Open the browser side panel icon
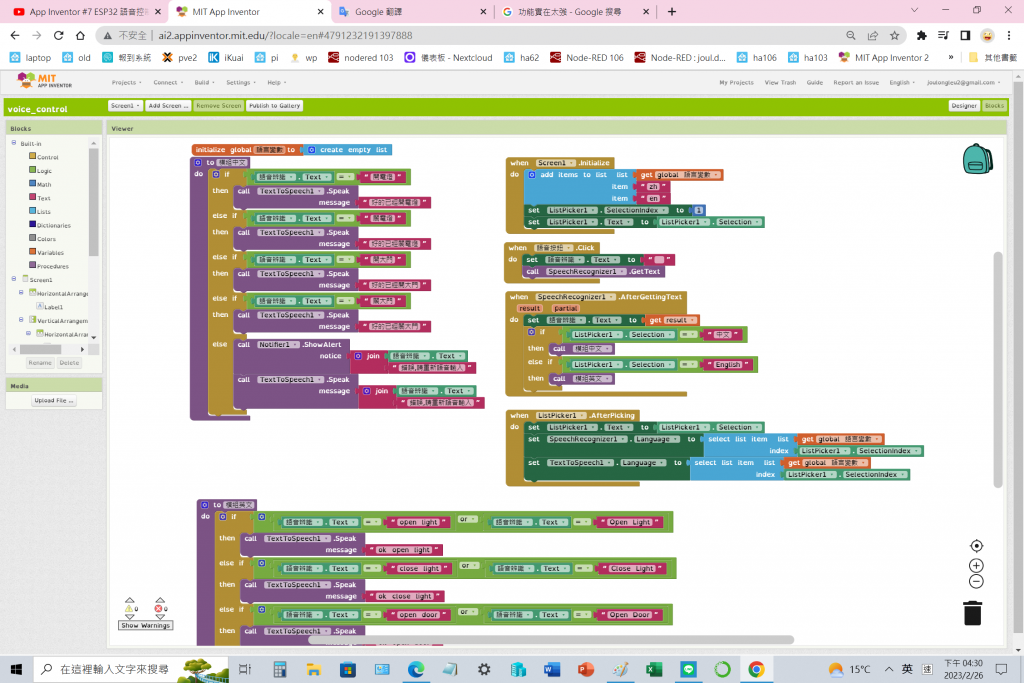1024x683 pixels. [965, 35]
